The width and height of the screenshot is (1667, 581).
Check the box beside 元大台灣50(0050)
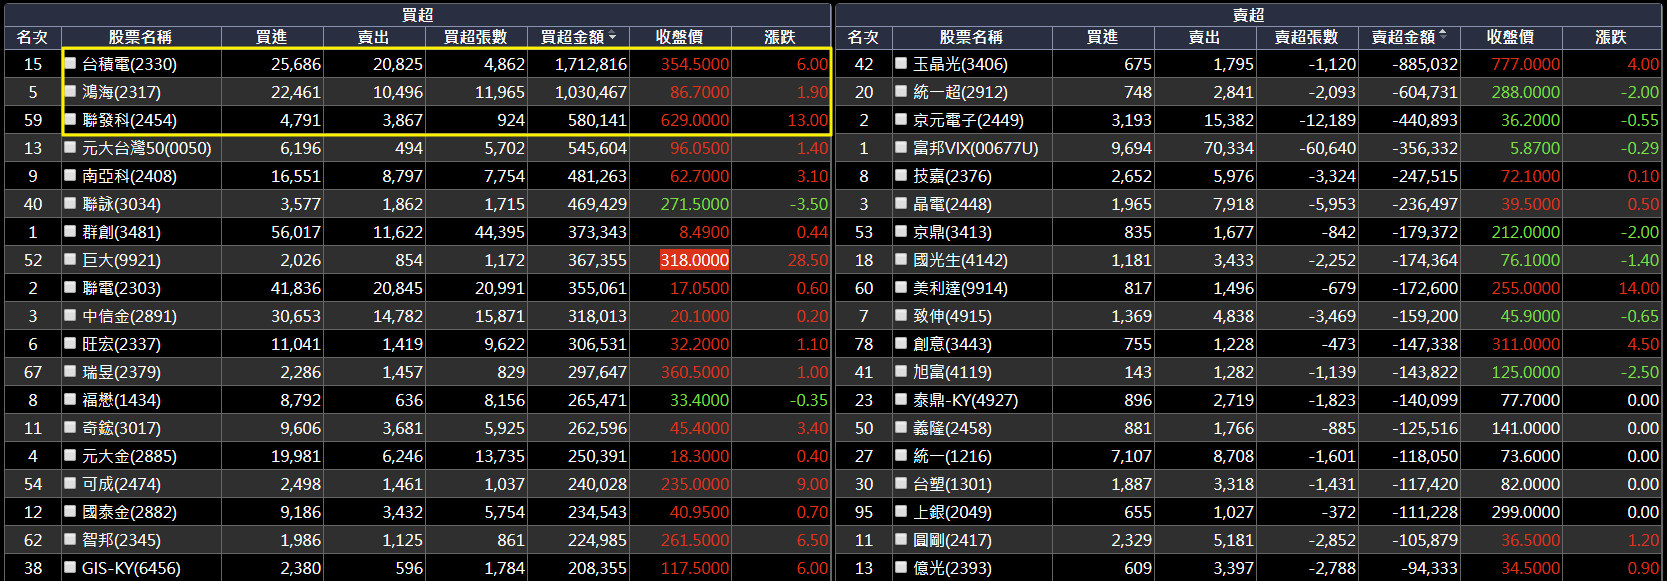pyautogui.click(x=71, y=147)
